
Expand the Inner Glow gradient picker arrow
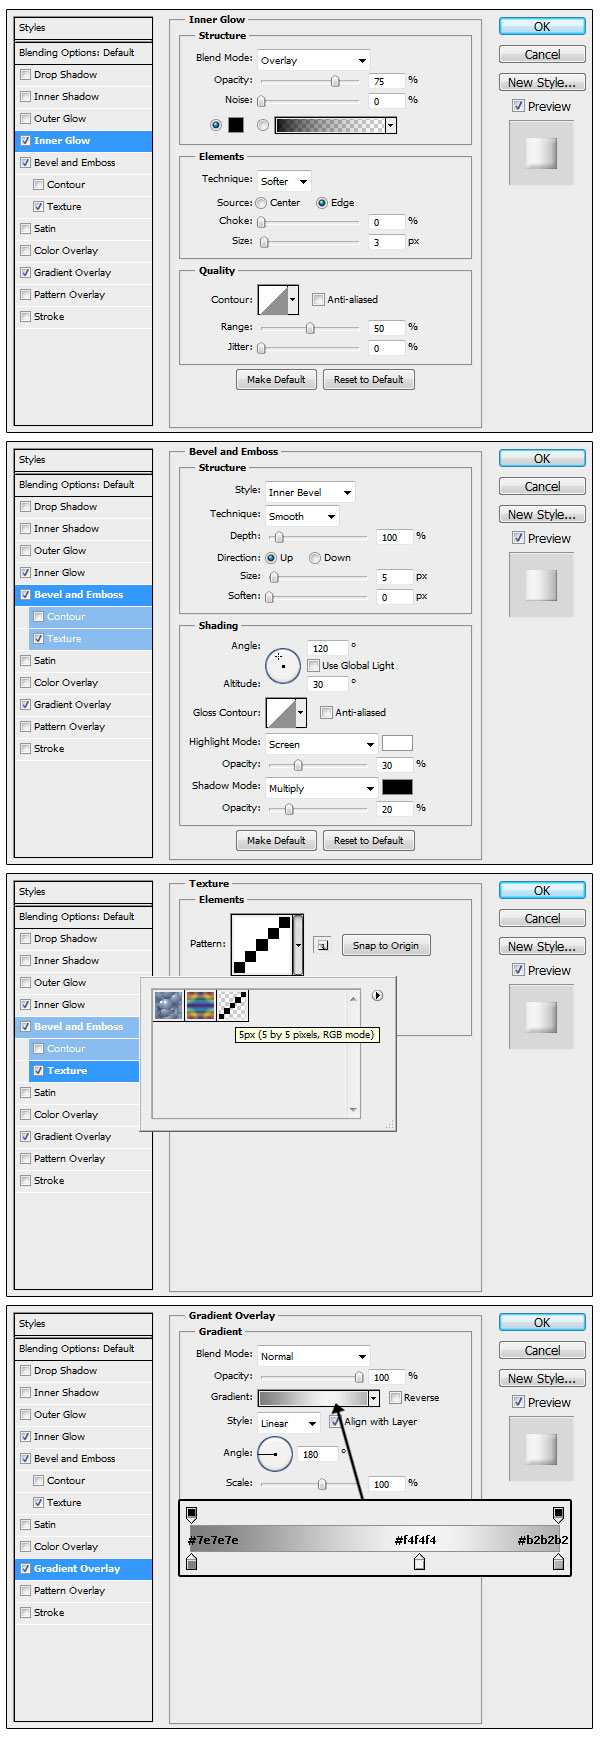click(391, 125)
